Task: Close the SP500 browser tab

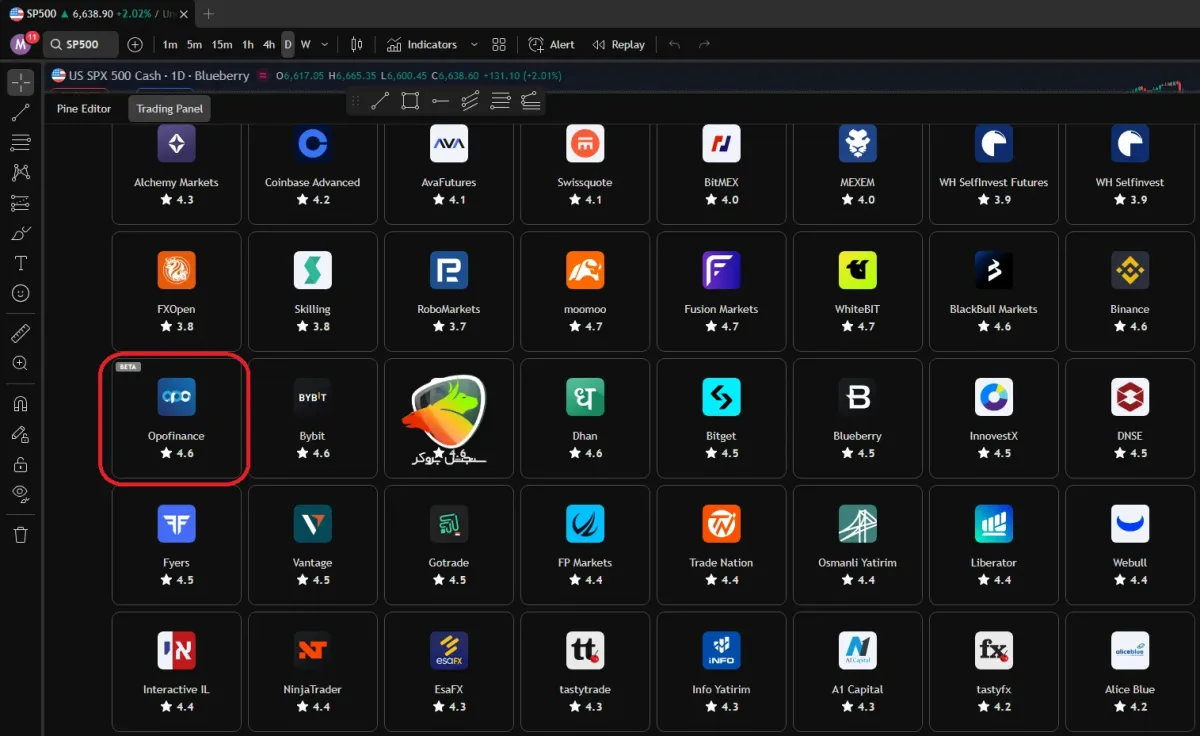Action: pyautogui.click(x=184, y=14)
